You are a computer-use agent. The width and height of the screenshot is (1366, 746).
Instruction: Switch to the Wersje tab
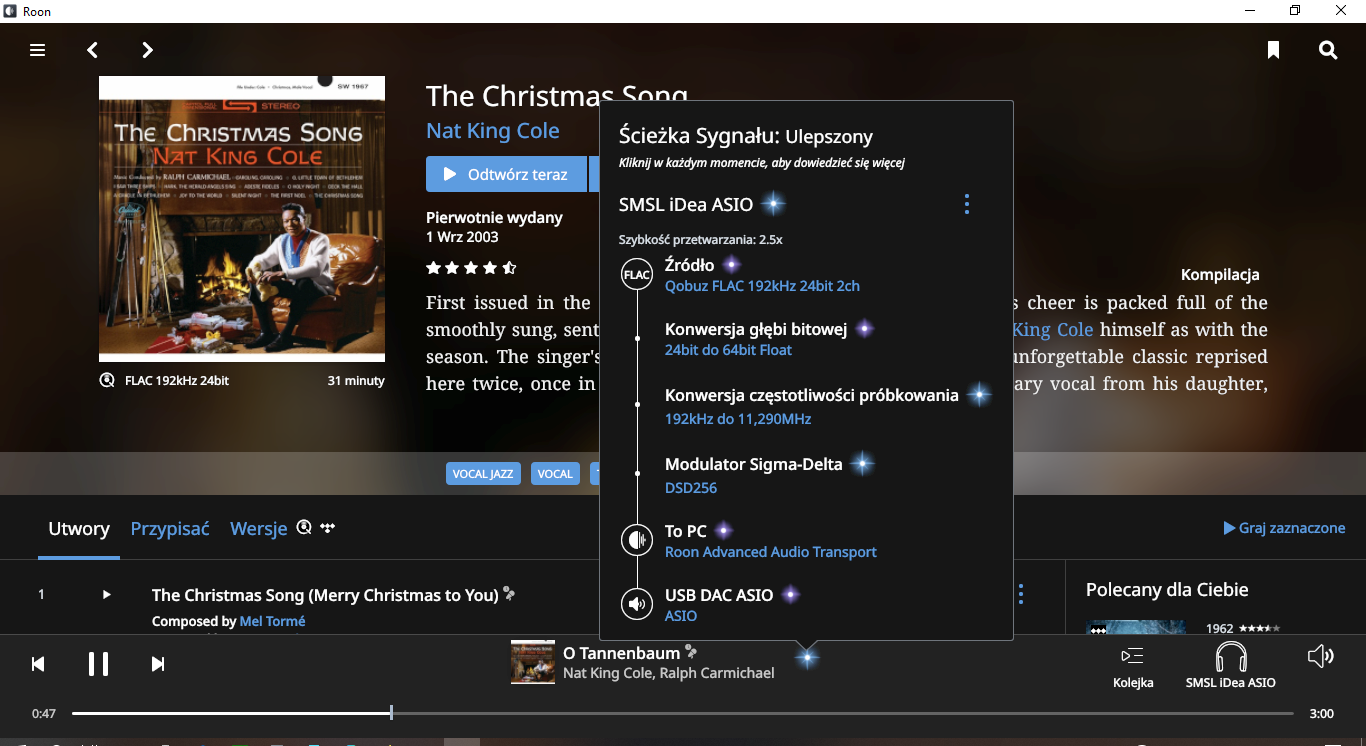click(x=258, y=529)
